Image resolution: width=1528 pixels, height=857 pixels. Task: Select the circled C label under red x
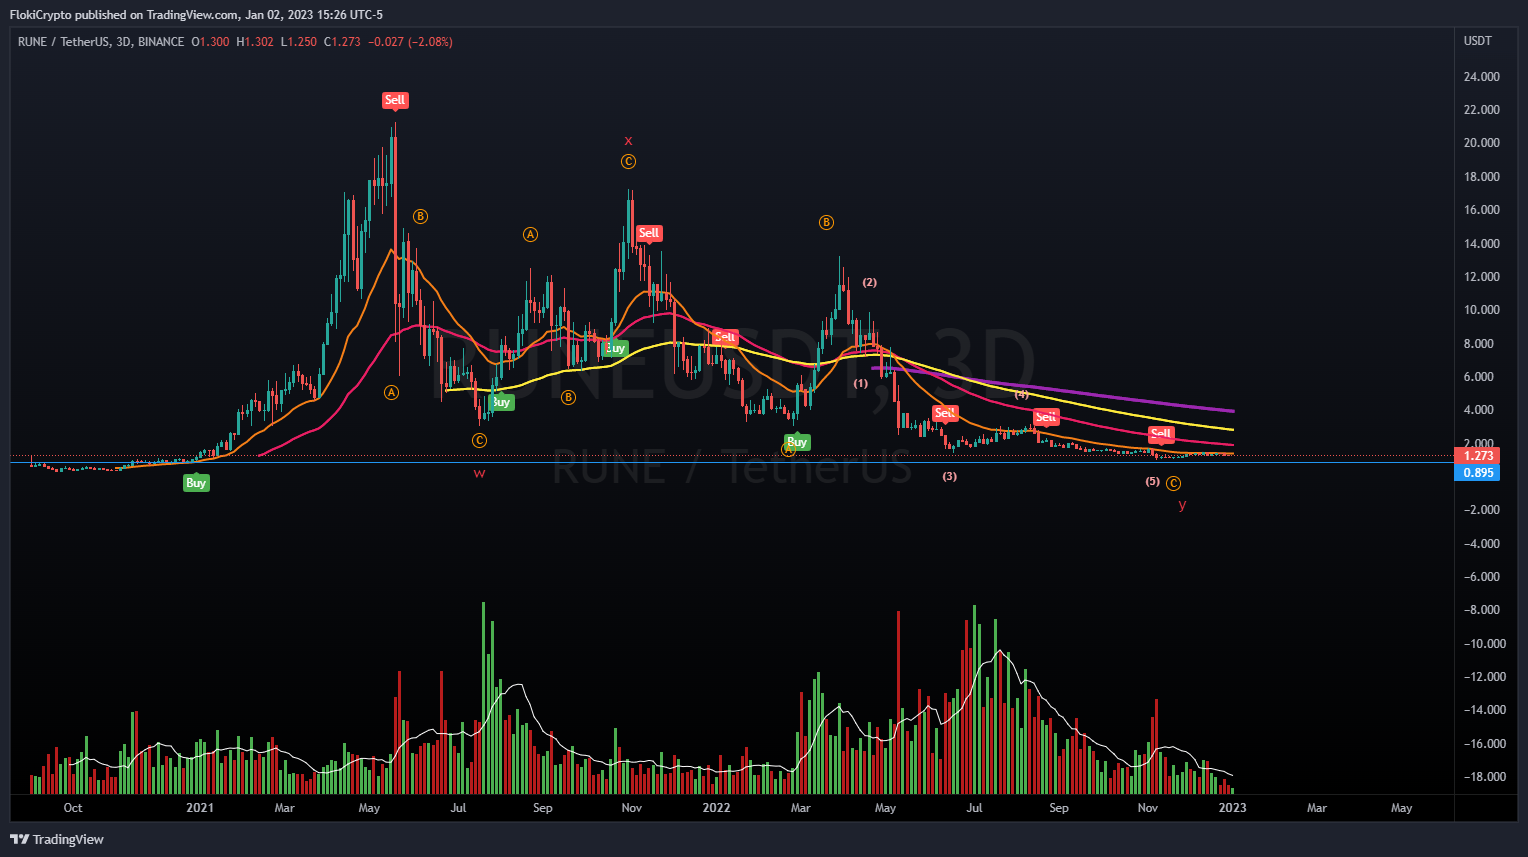628,162
